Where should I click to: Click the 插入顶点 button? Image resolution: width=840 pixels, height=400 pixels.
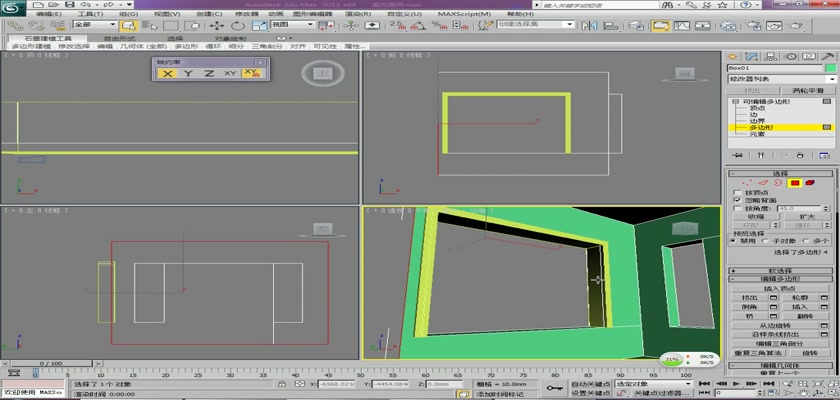pos(782,288)
